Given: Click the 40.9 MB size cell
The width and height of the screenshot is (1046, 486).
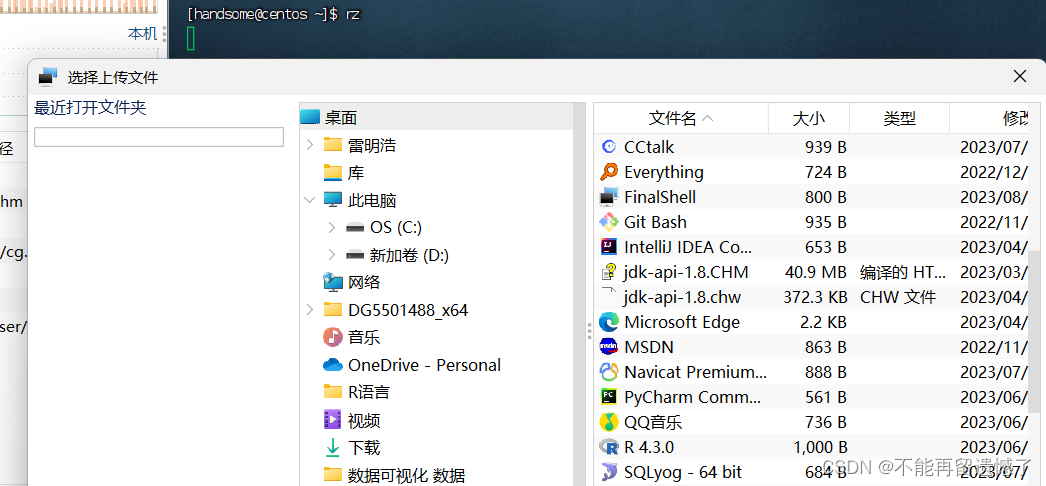Looking at the screenshot, I should coord(816,272).
